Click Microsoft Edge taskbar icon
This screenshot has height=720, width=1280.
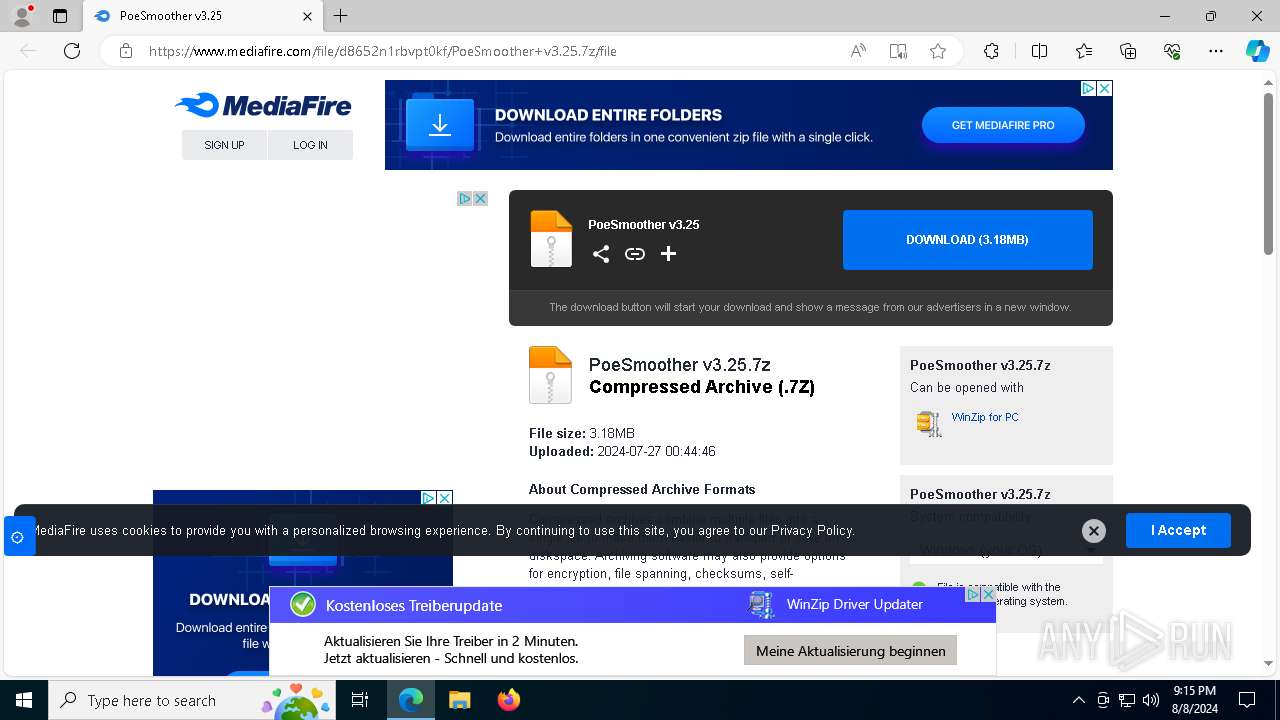click(411, 700)
